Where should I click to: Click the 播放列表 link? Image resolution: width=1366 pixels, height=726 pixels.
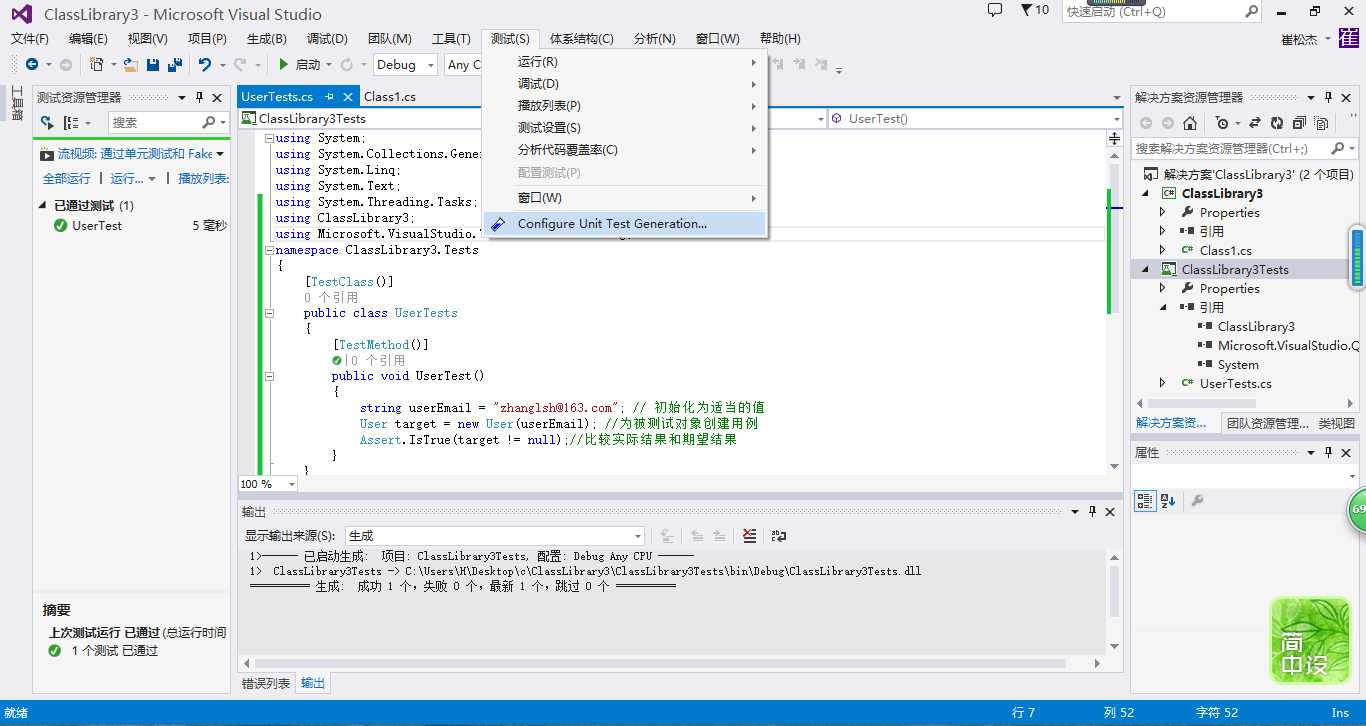204,178
